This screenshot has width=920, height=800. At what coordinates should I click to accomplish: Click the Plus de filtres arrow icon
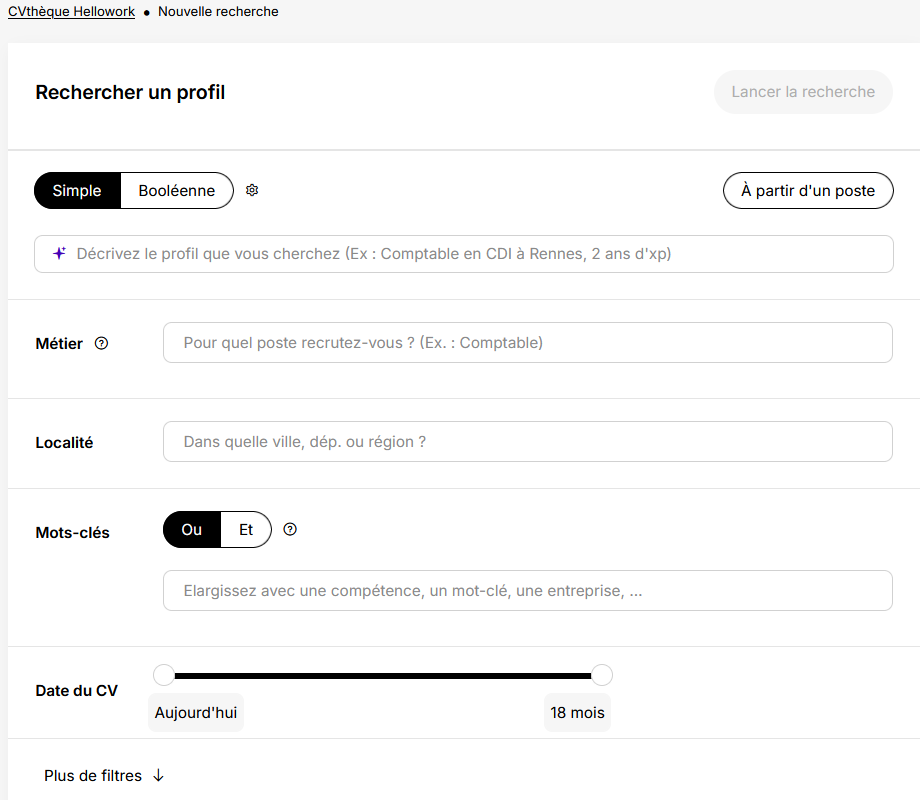pos(158,775)
